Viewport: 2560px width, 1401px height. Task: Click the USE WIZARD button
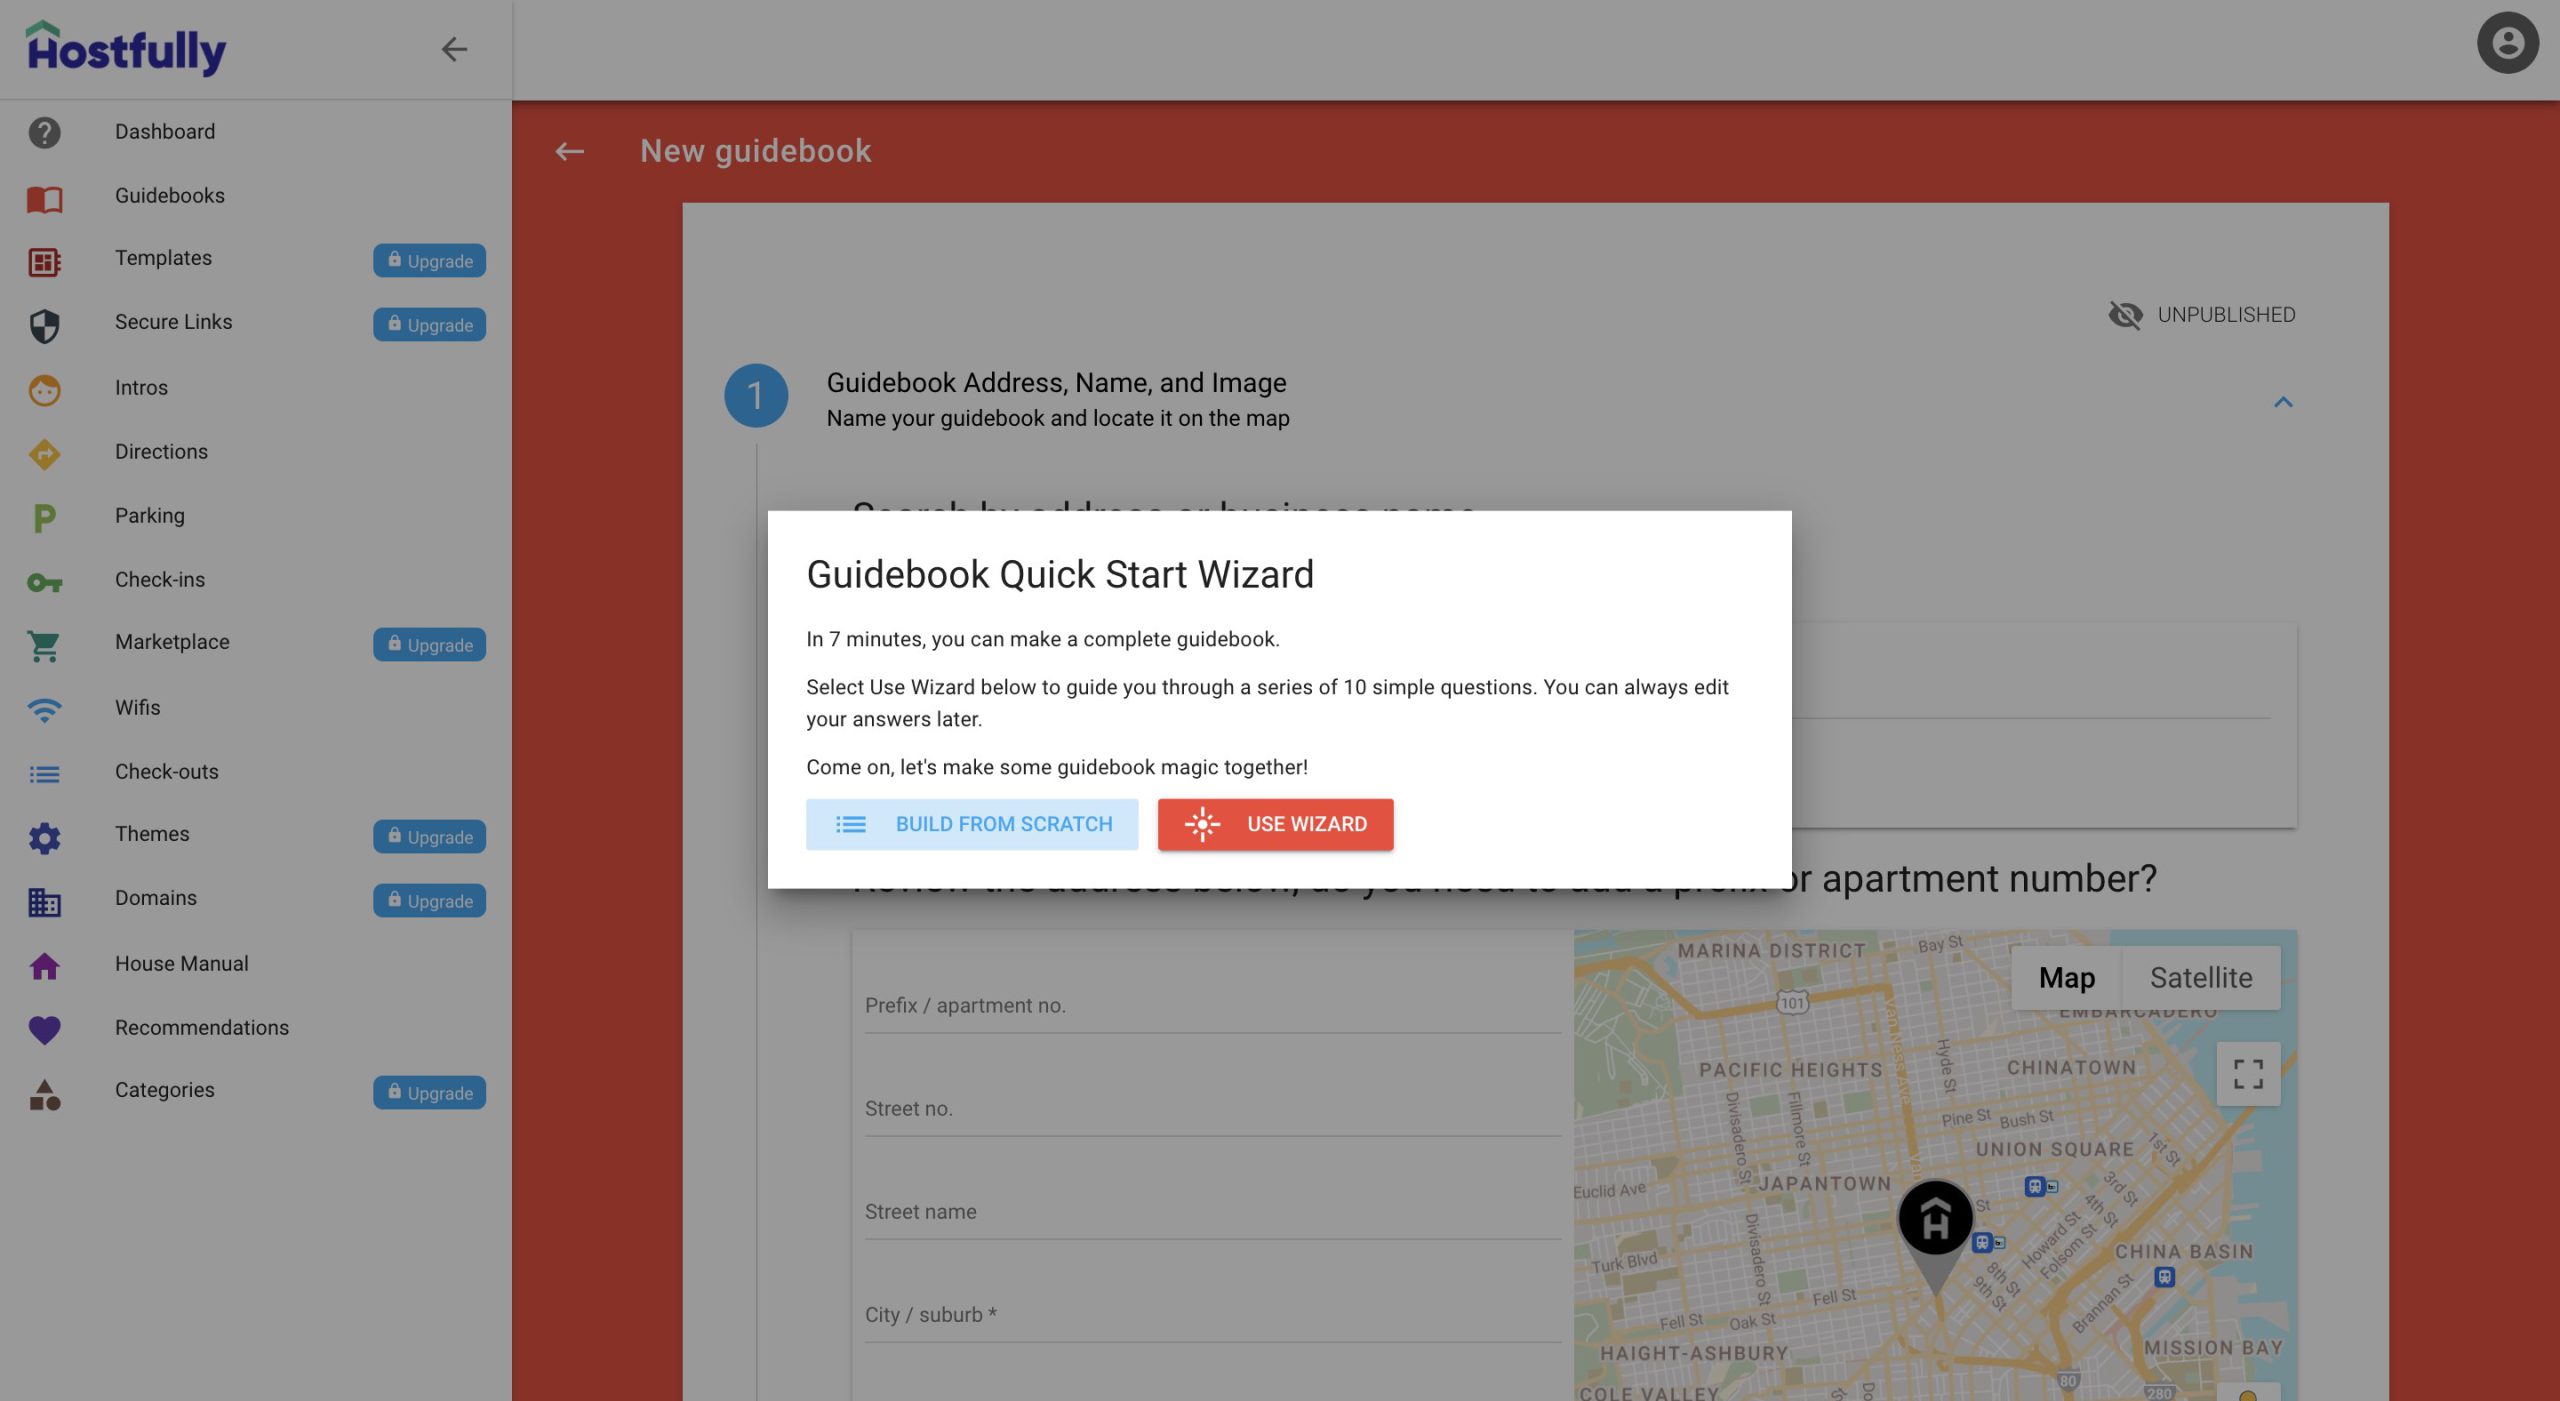coord(1275,824)
